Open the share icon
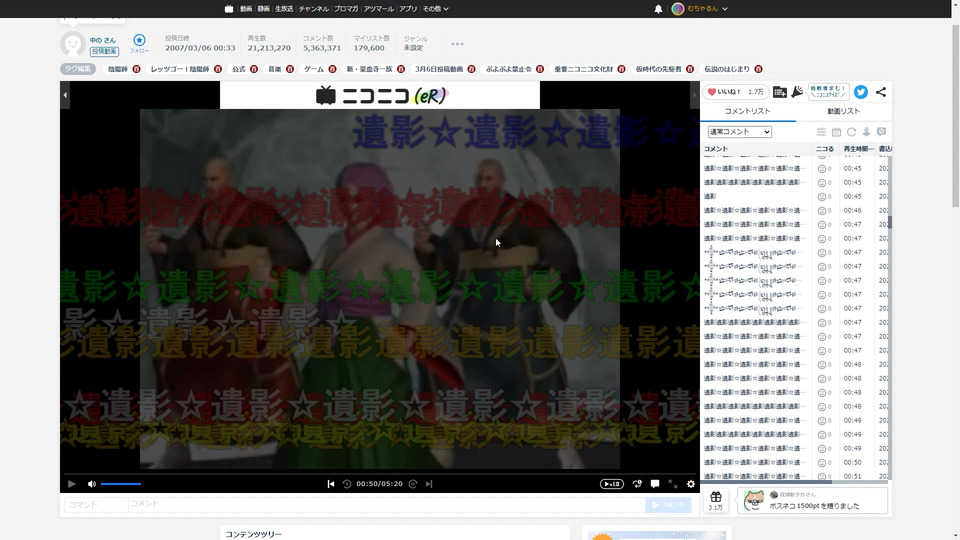The width and height of the screenshot is (960, 540). click(881, 92)
